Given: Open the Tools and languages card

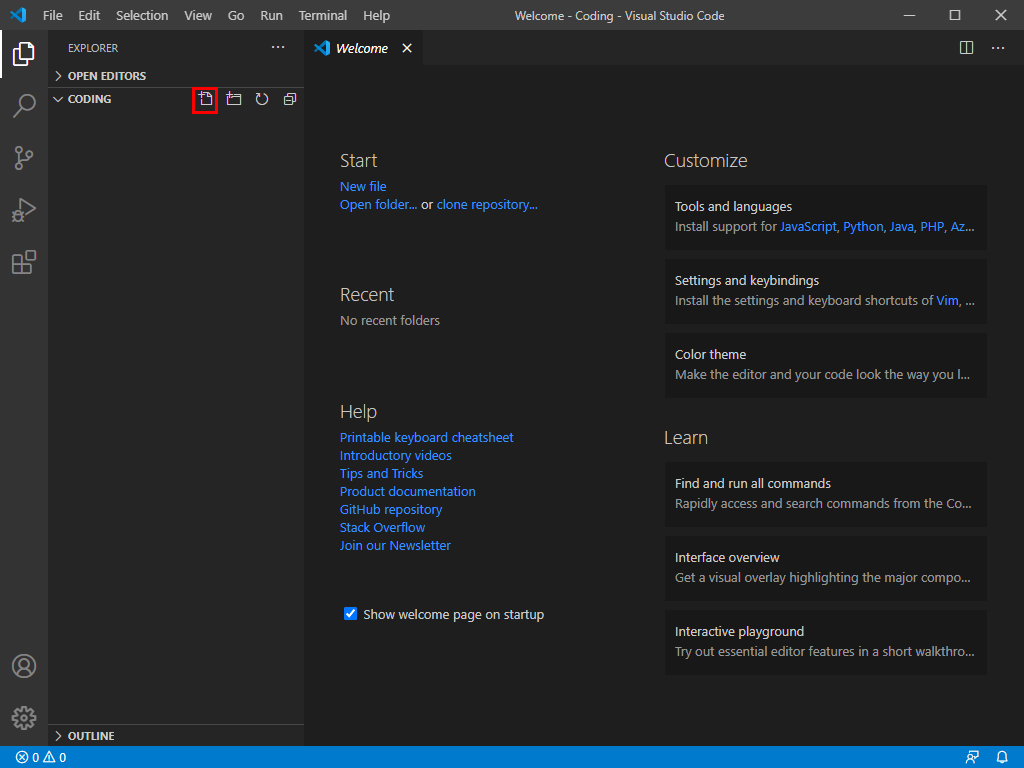Looking at the screenshot, I should coord(825,217).
